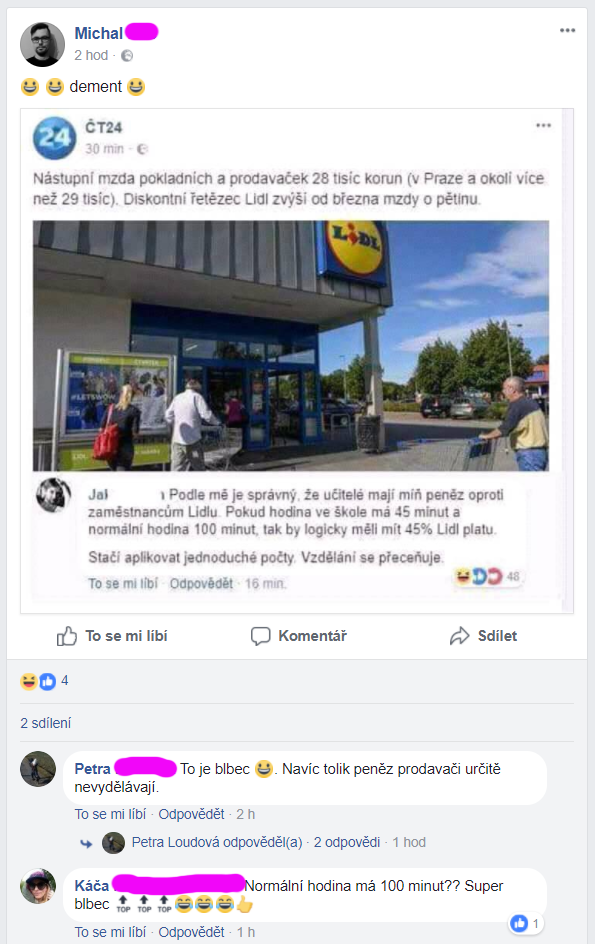Viewport: 595px width, 944px height.
Task: Click the Komentář speech bubble button
Action: click(x=299, y=636)
